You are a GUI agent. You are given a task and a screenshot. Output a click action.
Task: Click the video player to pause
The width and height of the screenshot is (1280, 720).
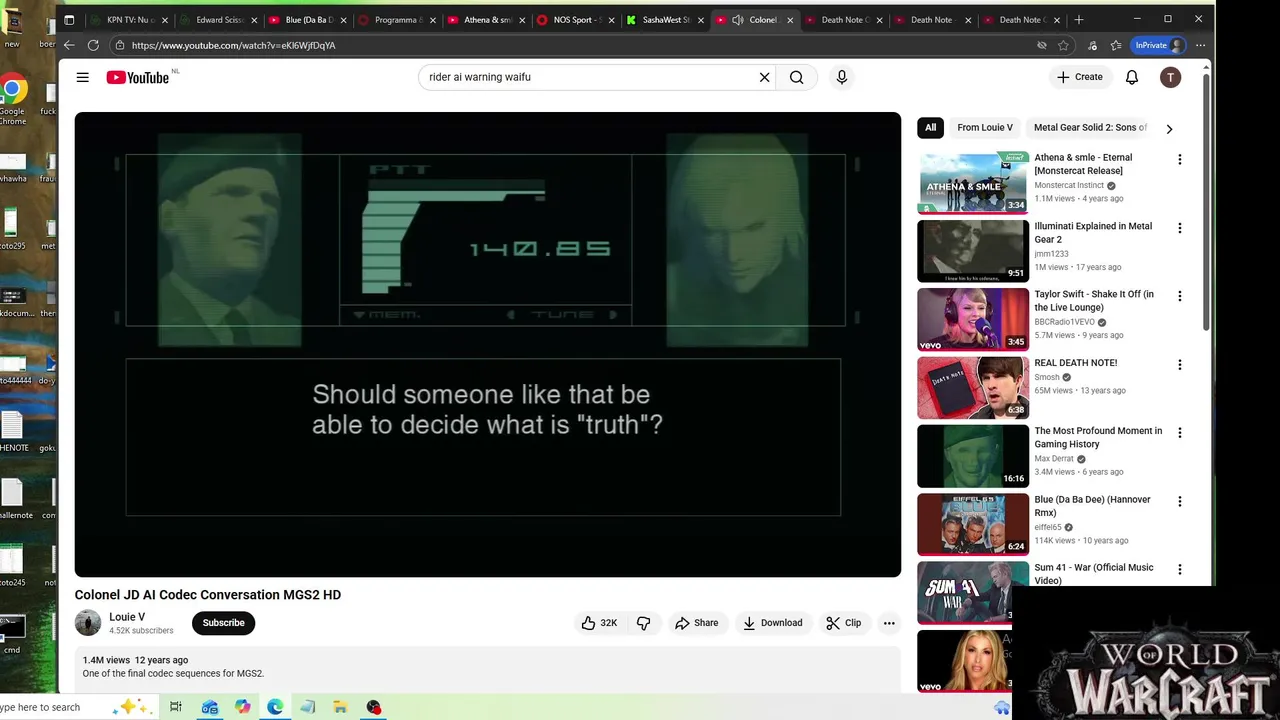(x=488, y=345)
